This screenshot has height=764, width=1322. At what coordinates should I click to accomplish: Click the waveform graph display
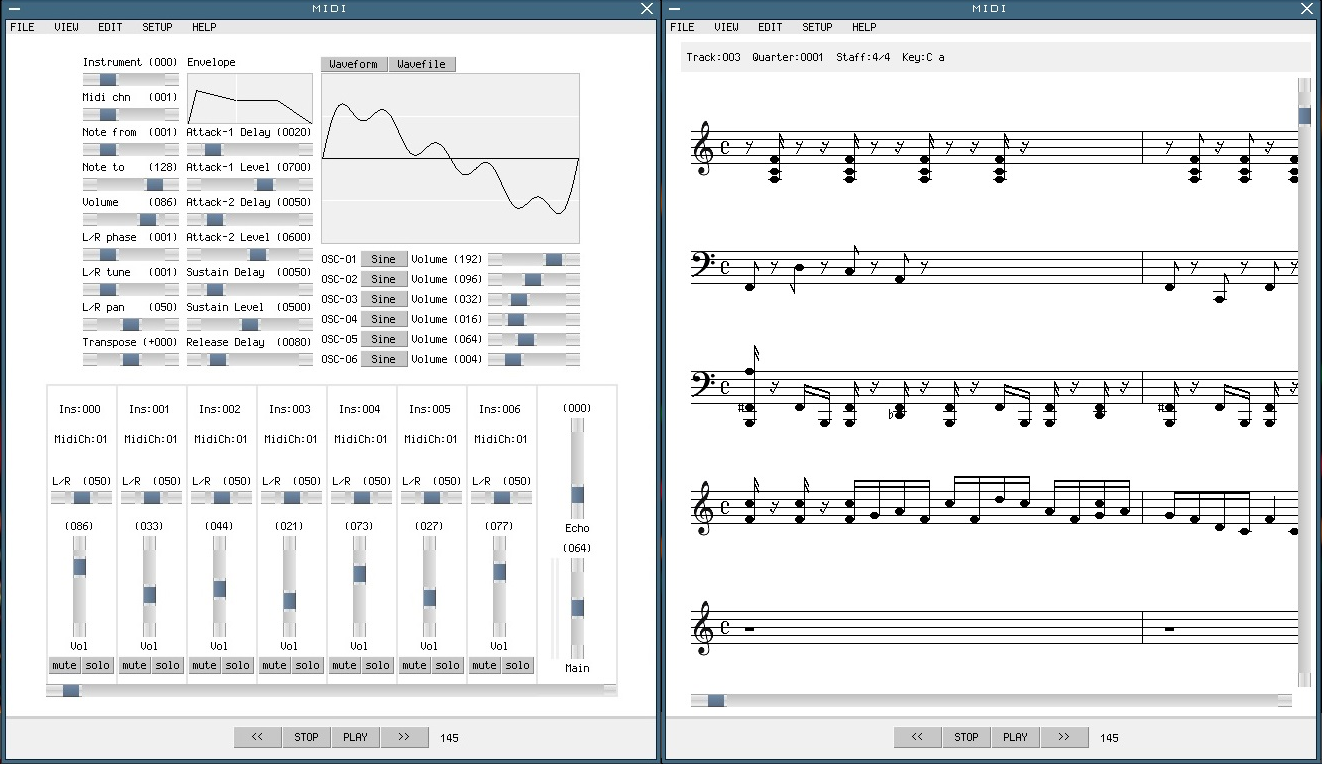450,158
